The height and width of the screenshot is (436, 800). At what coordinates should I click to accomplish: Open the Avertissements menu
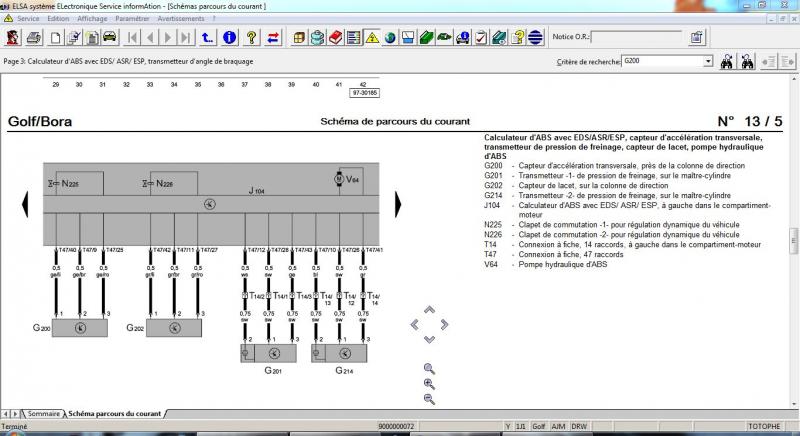[x=181, y=18]
